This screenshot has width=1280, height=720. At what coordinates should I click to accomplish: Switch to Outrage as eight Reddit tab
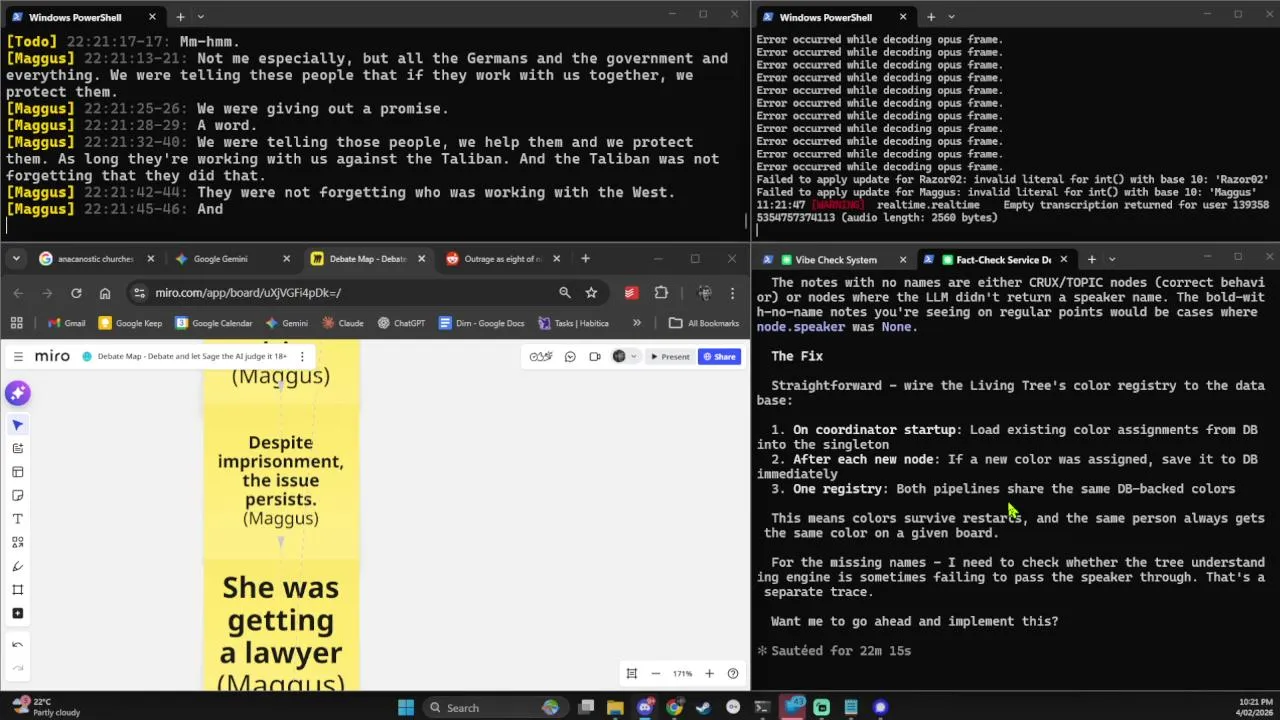point(504,259)
